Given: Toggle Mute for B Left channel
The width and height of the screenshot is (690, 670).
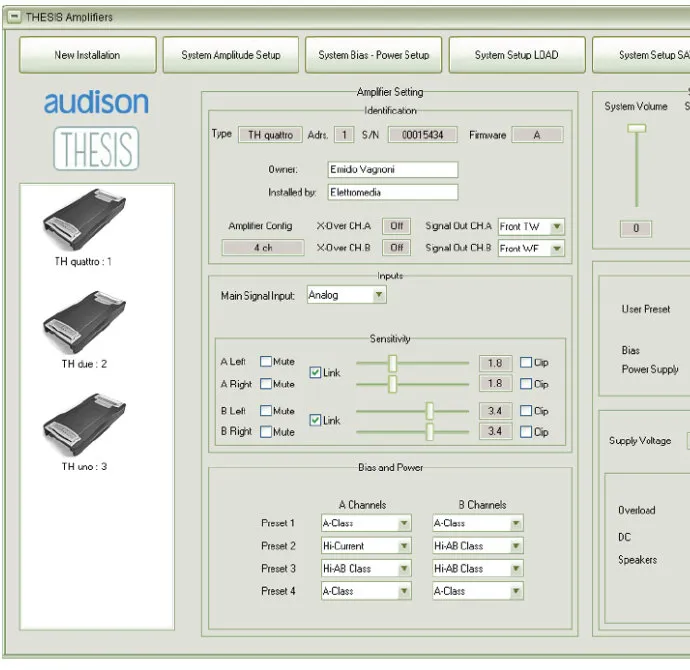Looking at the screenshot, I should point(266,410).
